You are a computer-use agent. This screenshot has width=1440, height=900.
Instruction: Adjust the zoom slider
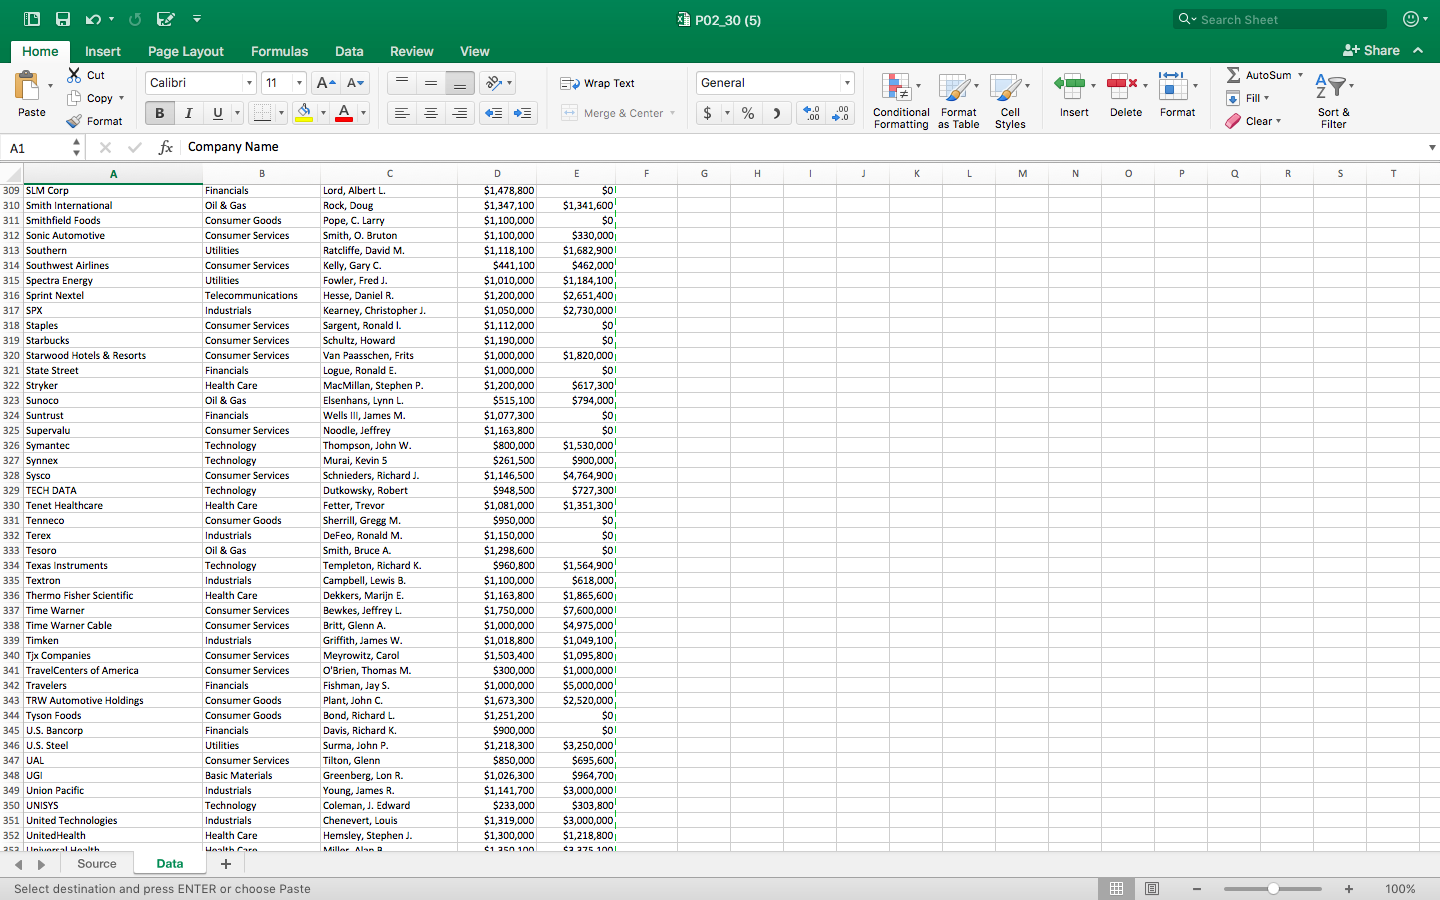[1273, 889]
